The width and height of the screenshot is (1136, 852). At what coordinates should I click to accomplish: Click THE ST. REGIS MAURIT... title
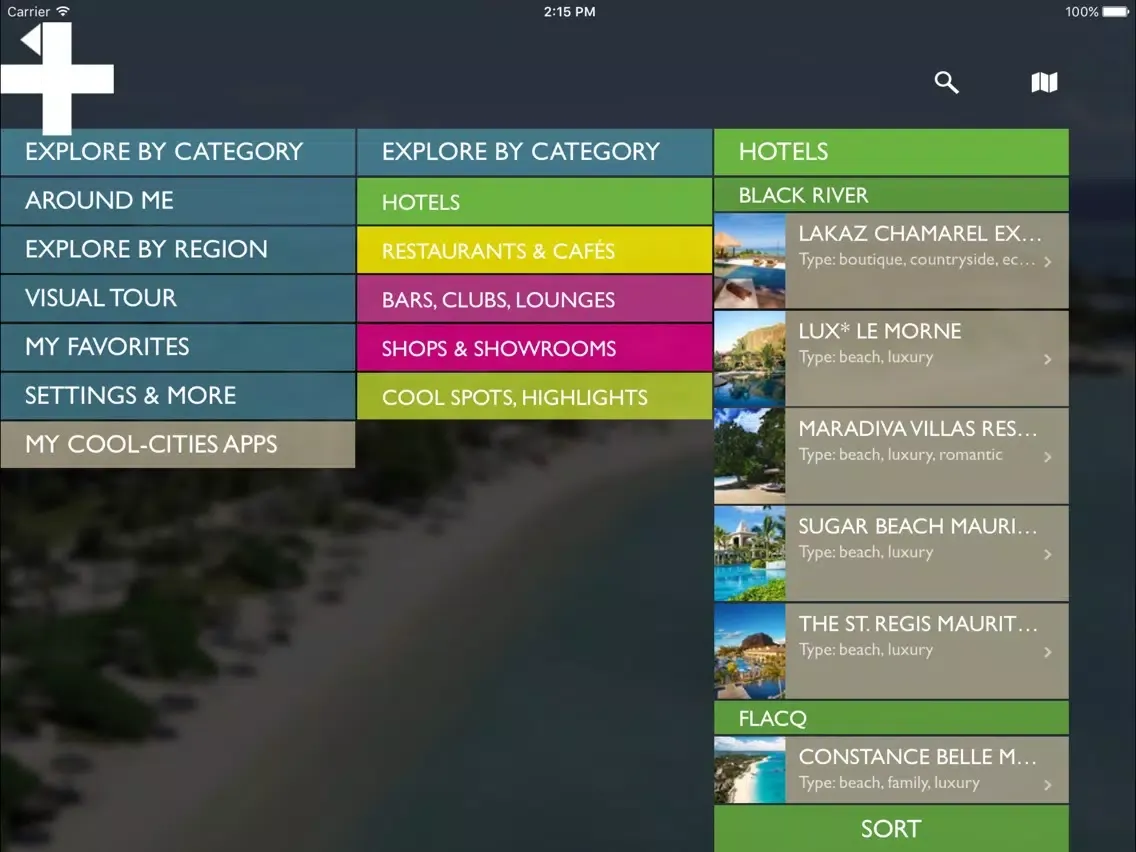[918, 624]
